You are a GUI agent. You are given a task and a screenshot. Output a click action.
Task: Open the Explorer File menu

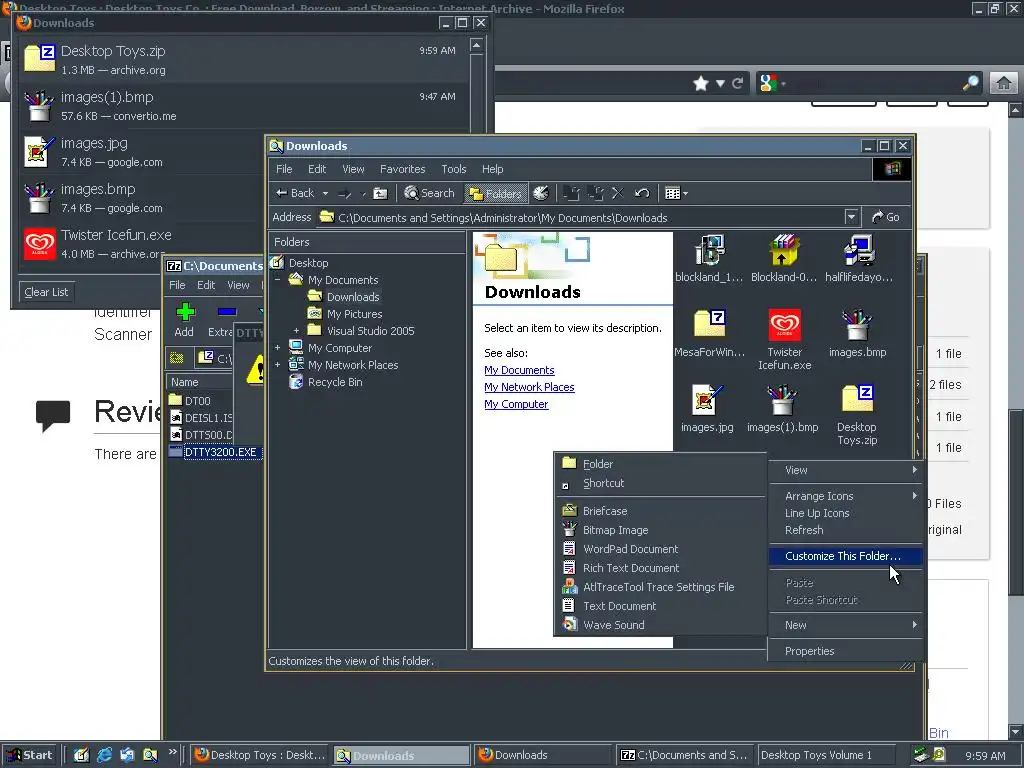pos(284,169)
